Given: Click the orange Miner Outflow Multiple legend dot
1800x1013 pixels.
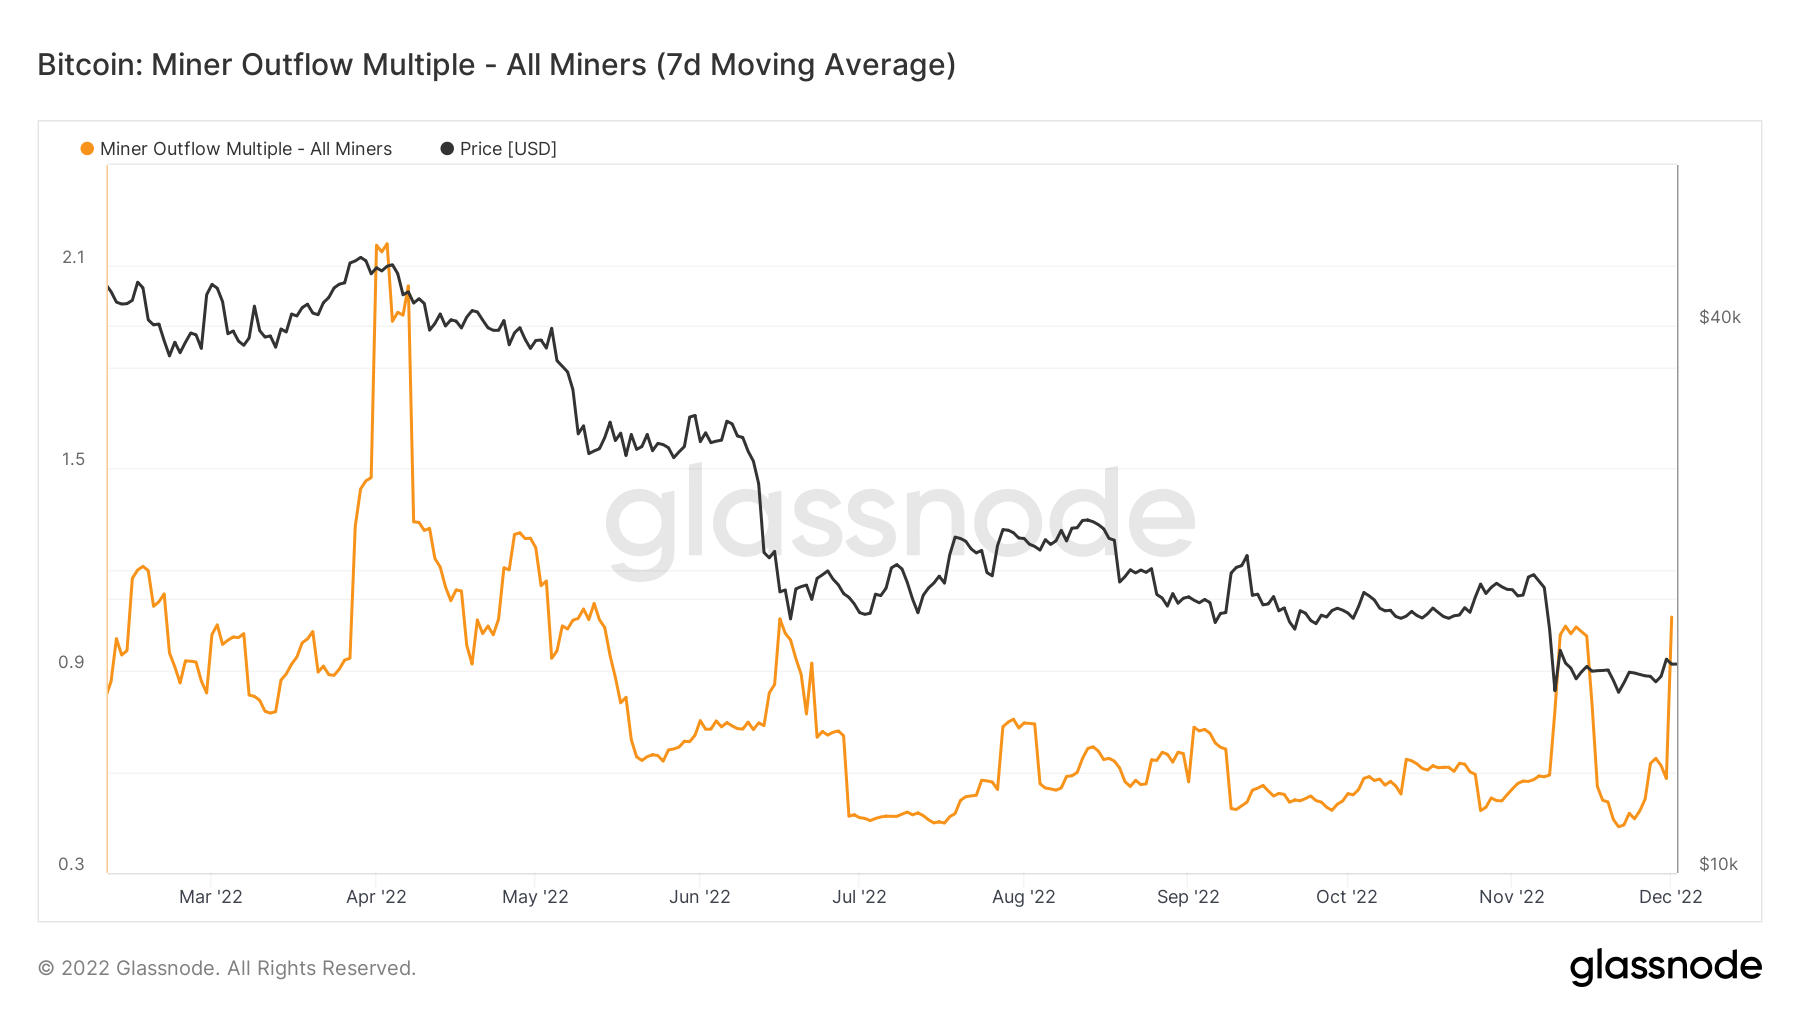Looking at the screenshot, I should pyautogui.click(x=87, y=149).
